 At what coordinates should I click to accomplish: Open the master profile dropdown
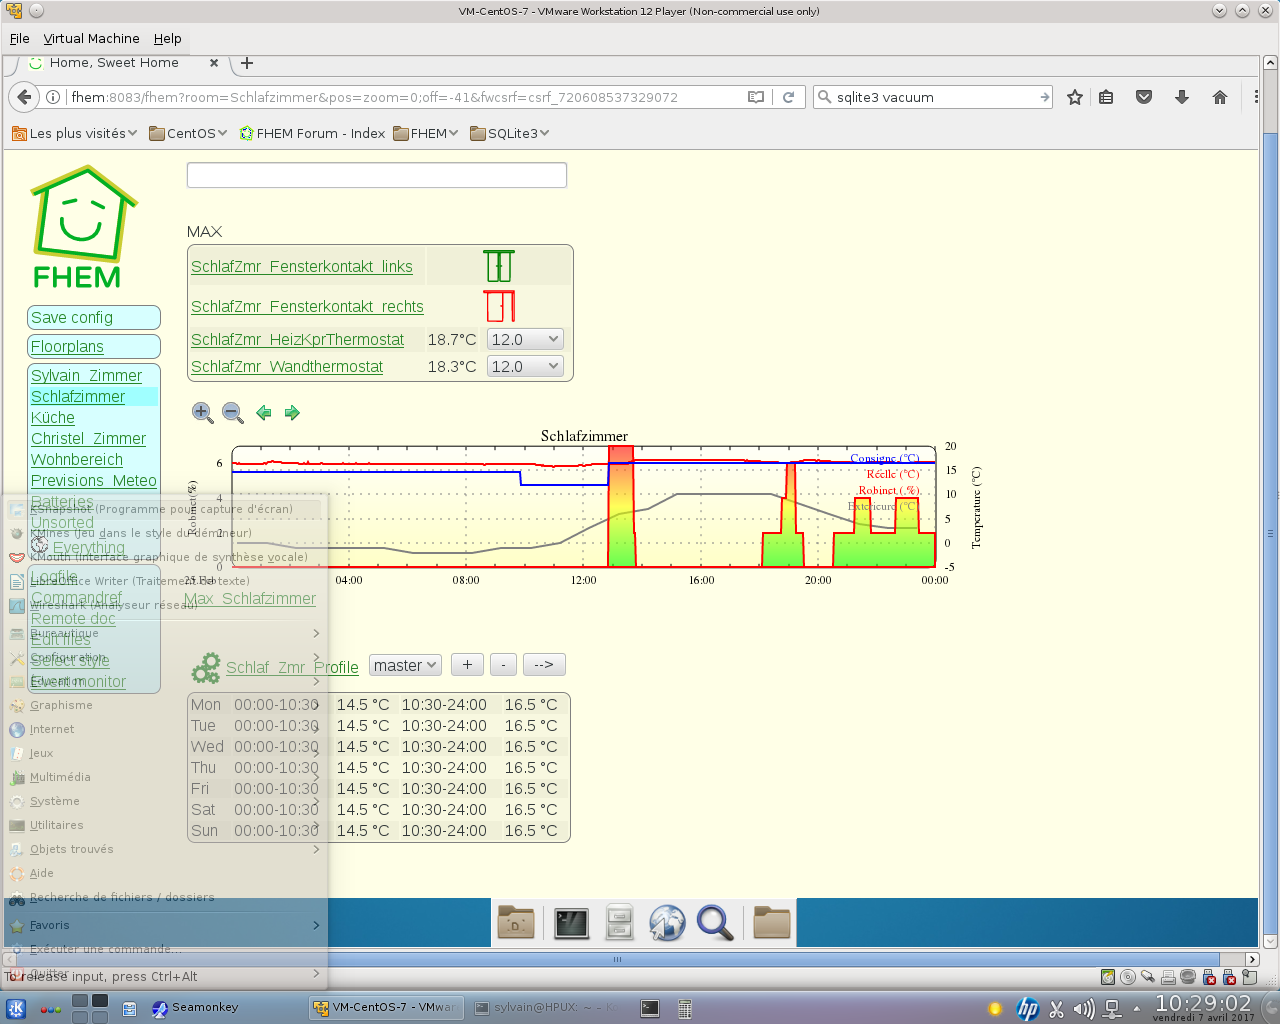(x=405, y=665)
